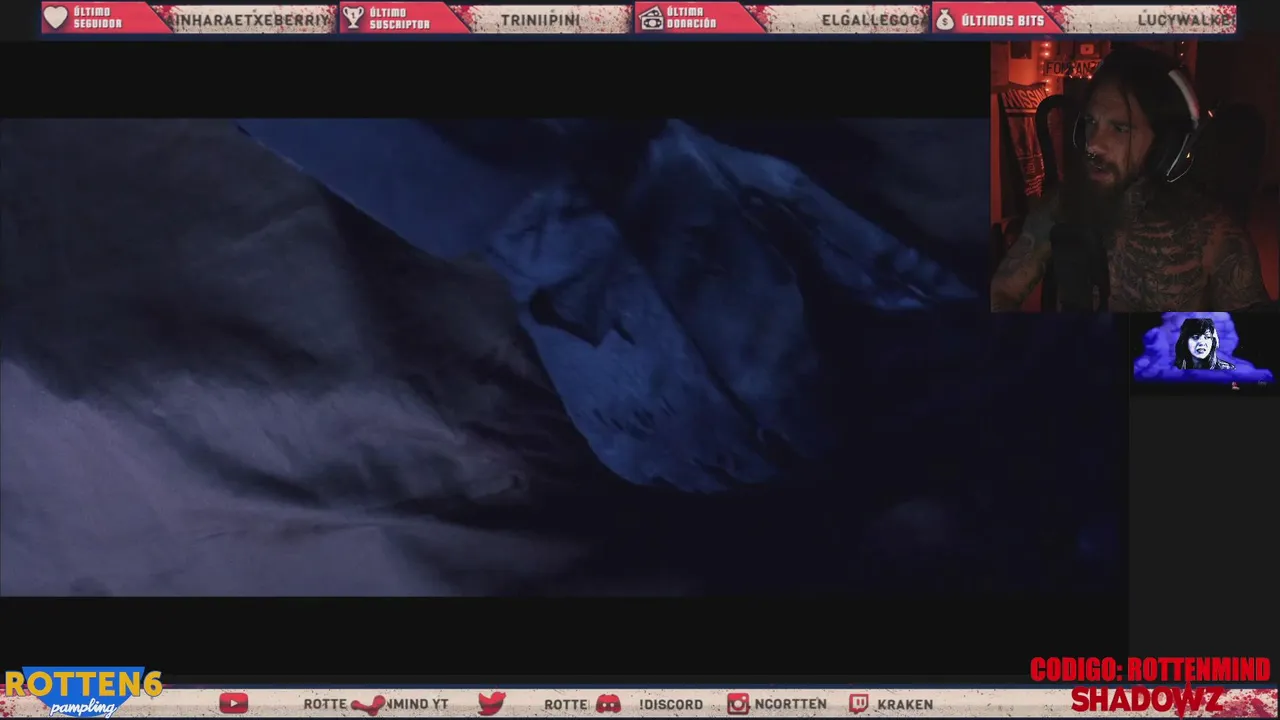Click the trophy icon beside Último Suscriptor

click(353, 18)
